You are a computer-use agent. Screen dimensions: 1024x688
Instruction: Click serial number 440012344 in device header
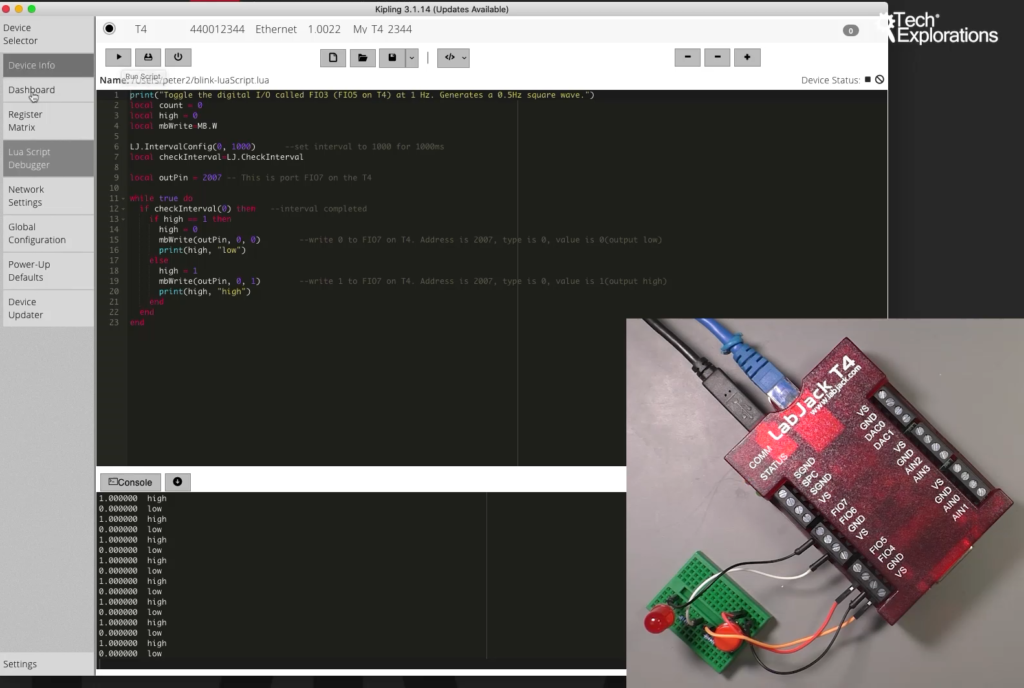[x=217, y=29]
